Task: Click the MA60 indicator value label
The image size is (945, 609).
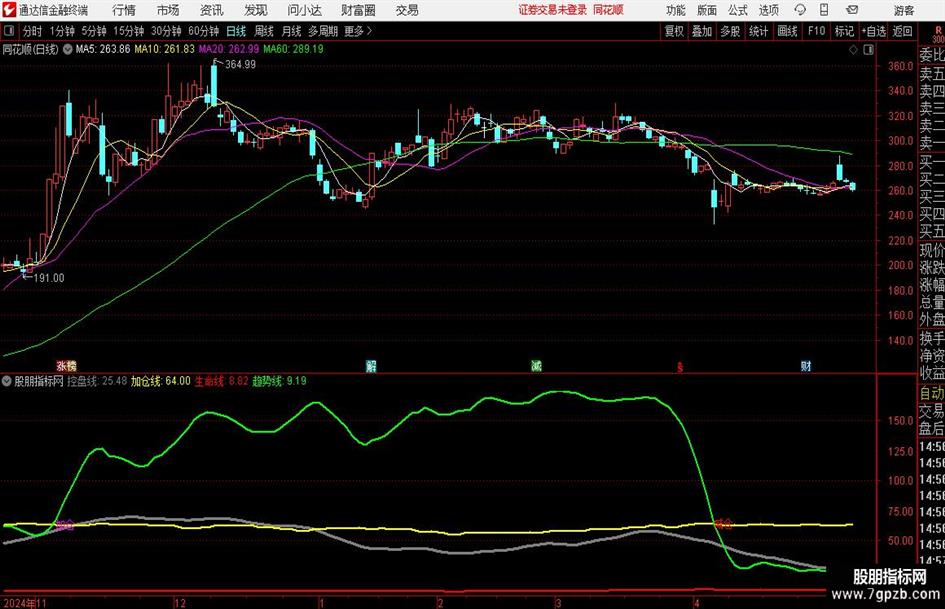Action: point(294,49)
